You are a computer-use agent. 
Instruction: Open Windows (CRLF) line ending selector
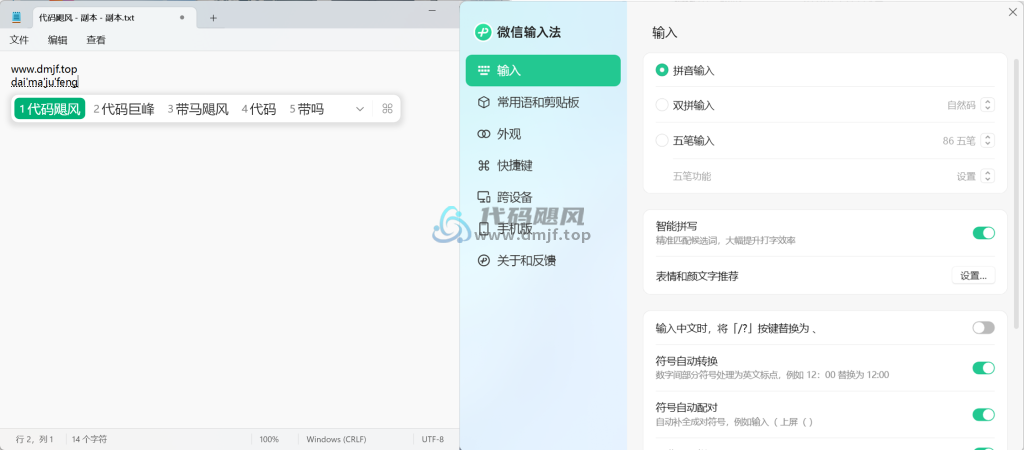click(x=336, y=440)
